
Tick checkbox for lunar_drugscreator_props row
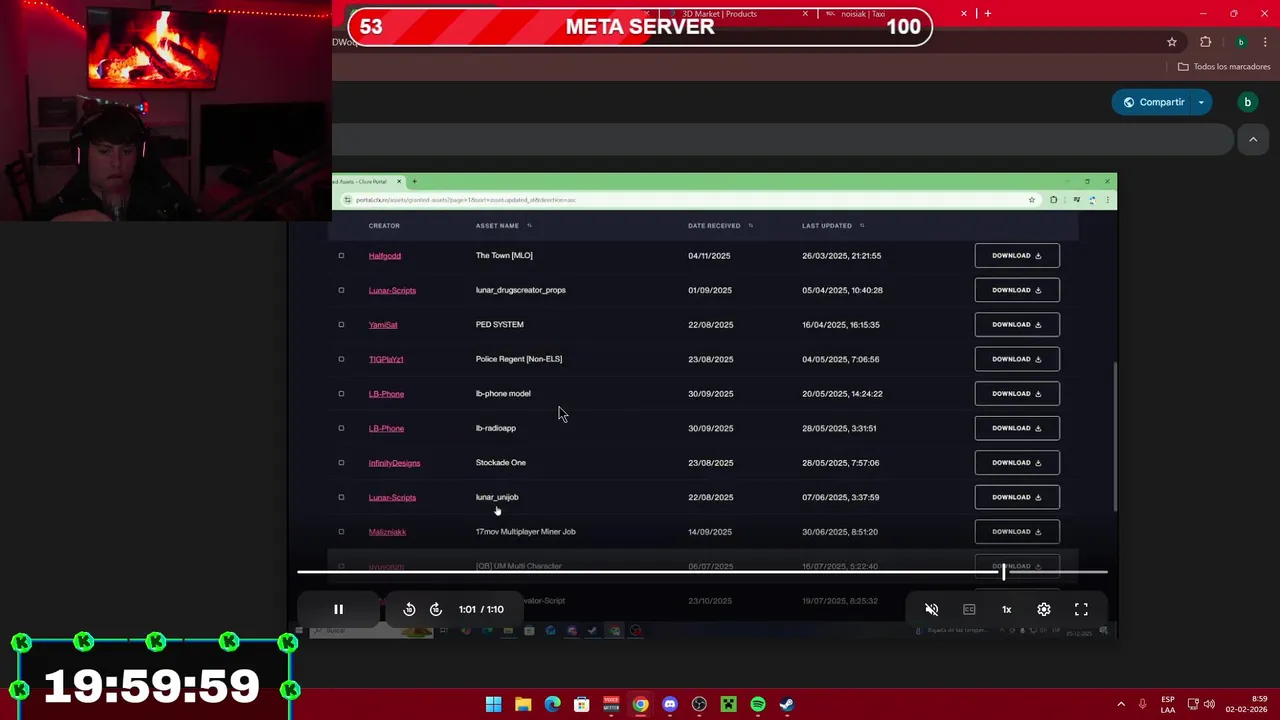pyautogui.click(x=341, y=290)
